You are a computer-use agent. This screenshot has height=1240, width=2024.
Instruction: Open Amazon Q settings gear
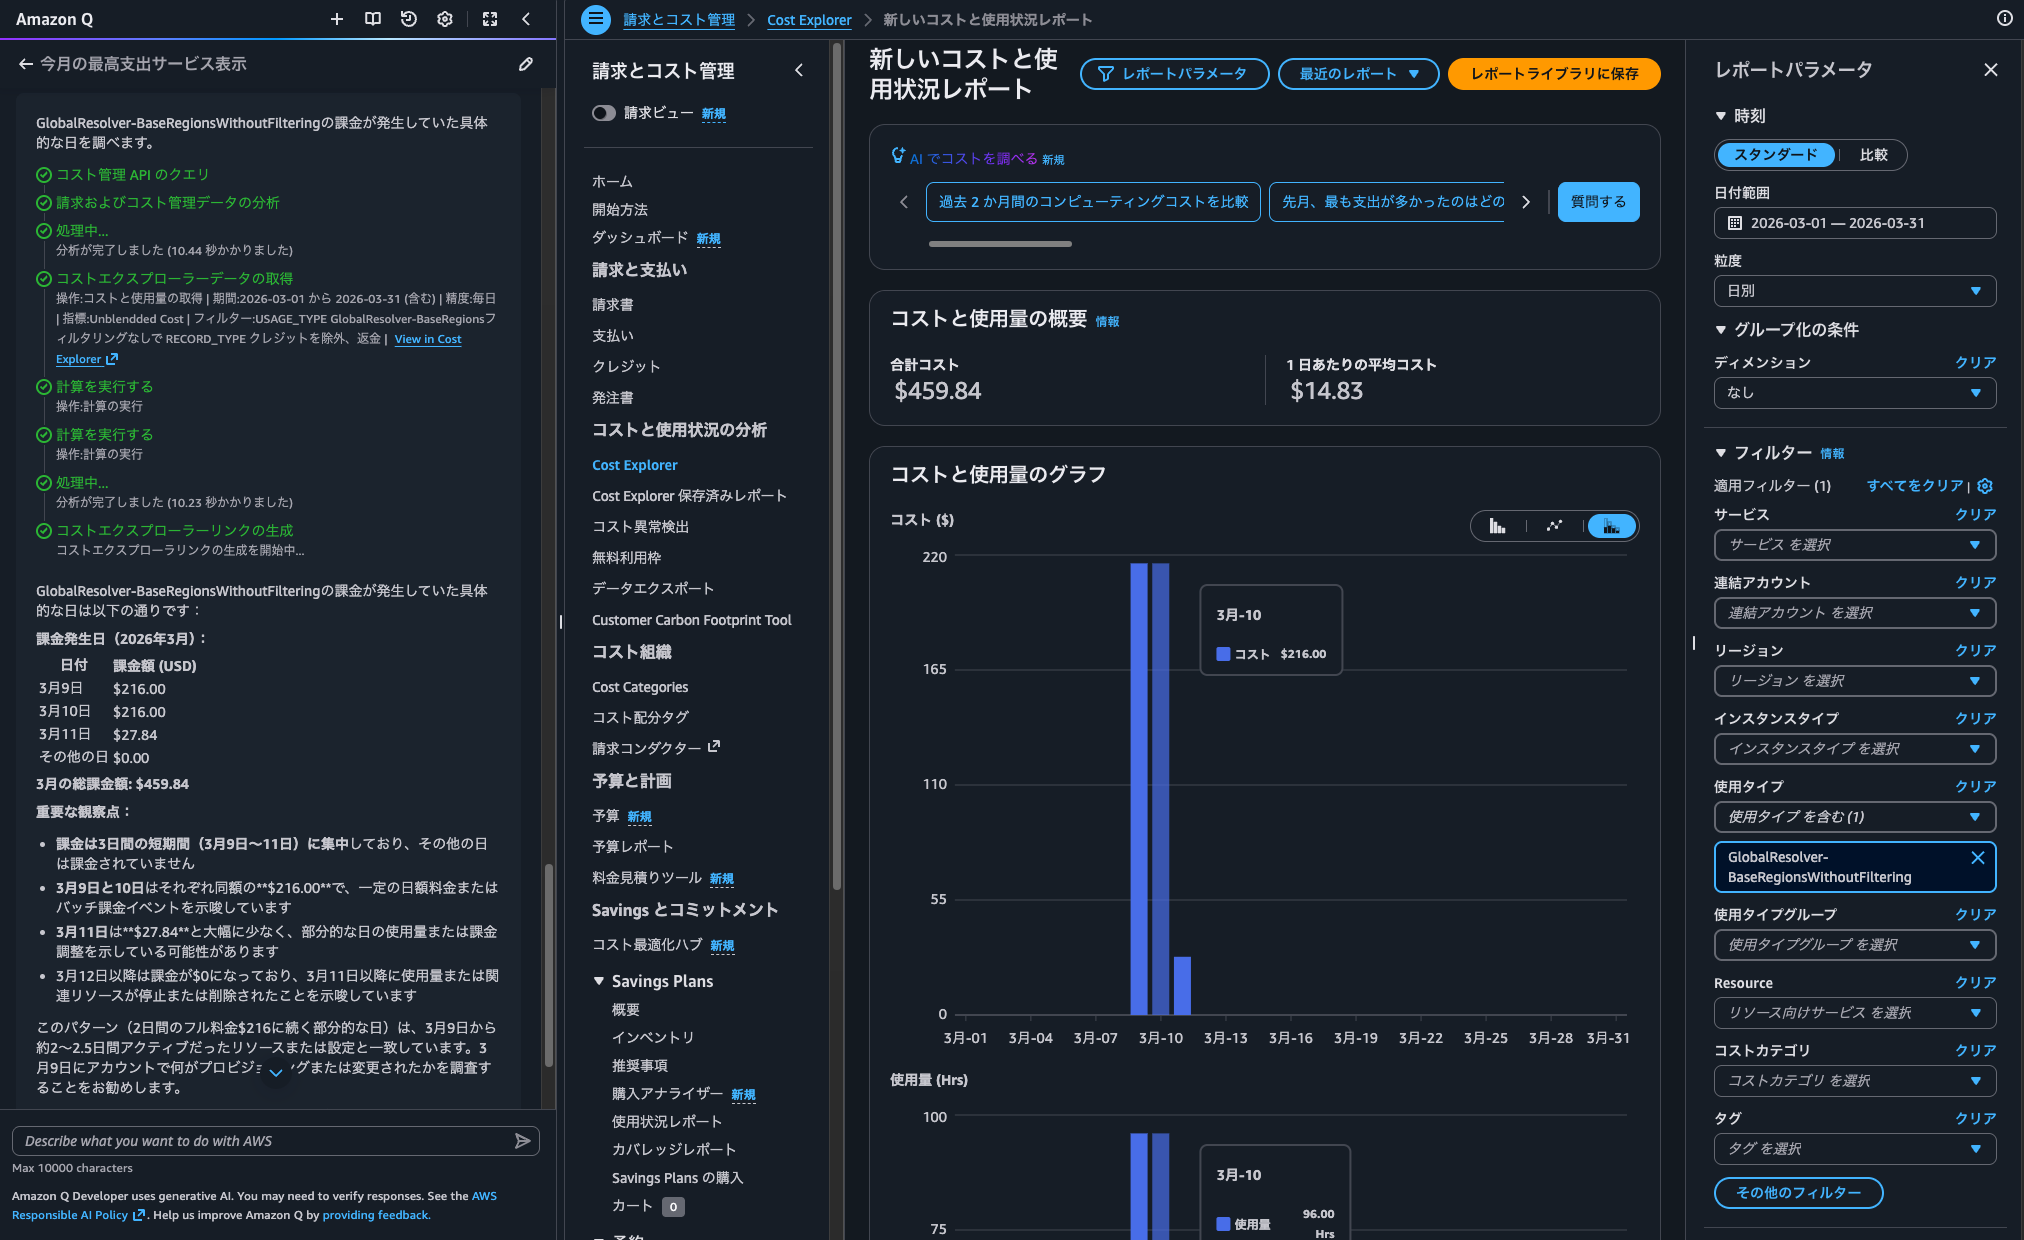pyautogui.click(x=444, y=19)
